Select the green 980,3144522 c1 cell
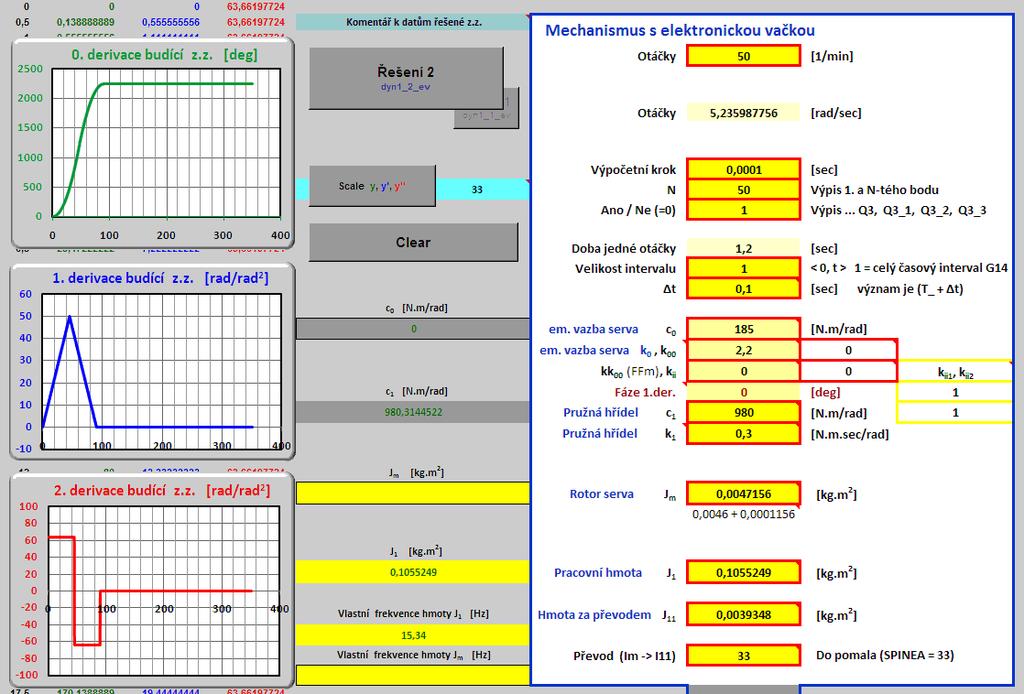1024x694 pixels. click(413, 412)
